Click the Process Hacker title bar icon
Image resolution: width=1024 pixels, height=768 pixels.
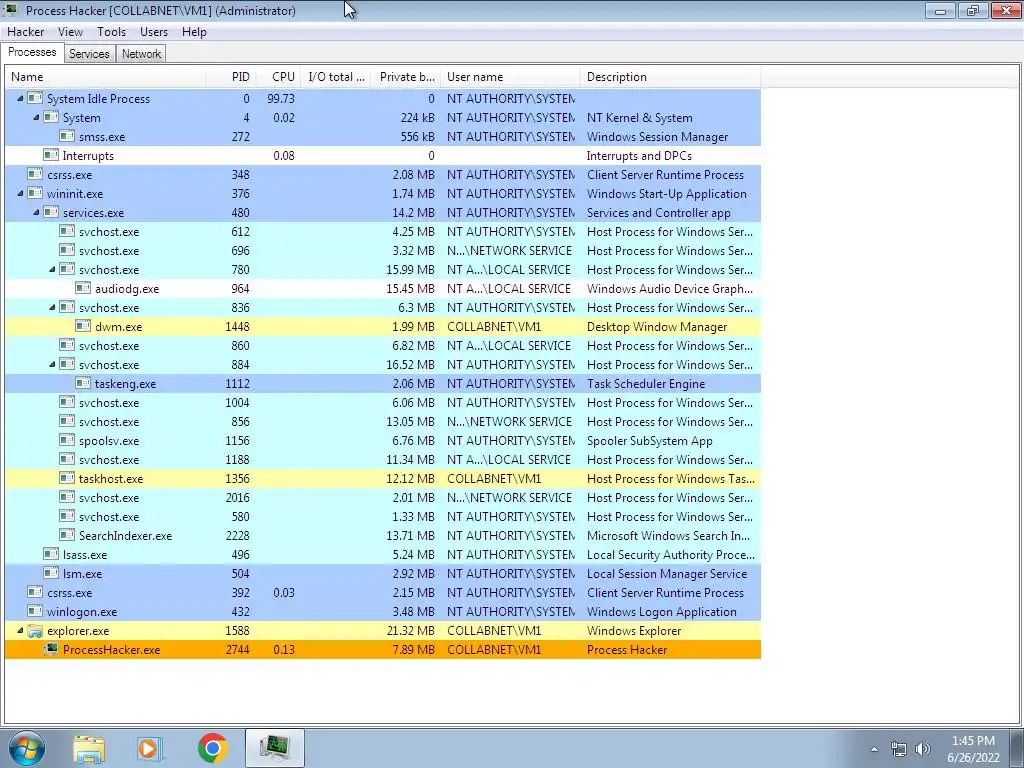[x=10, y=10]
